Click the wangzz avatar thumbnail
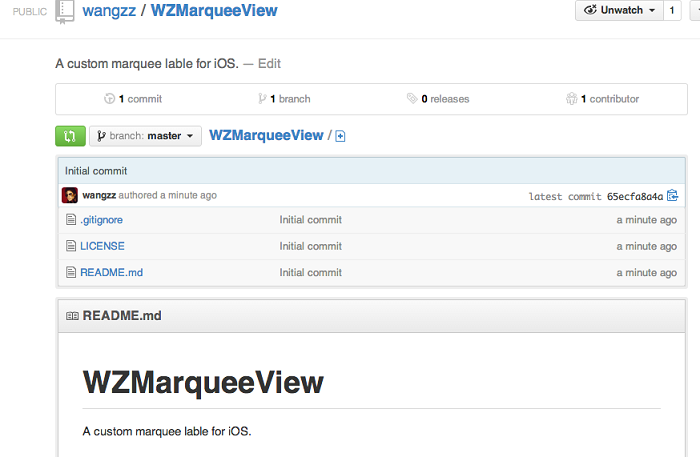The width and height of the screenshot is (700, 457). [x=70, y=195]
